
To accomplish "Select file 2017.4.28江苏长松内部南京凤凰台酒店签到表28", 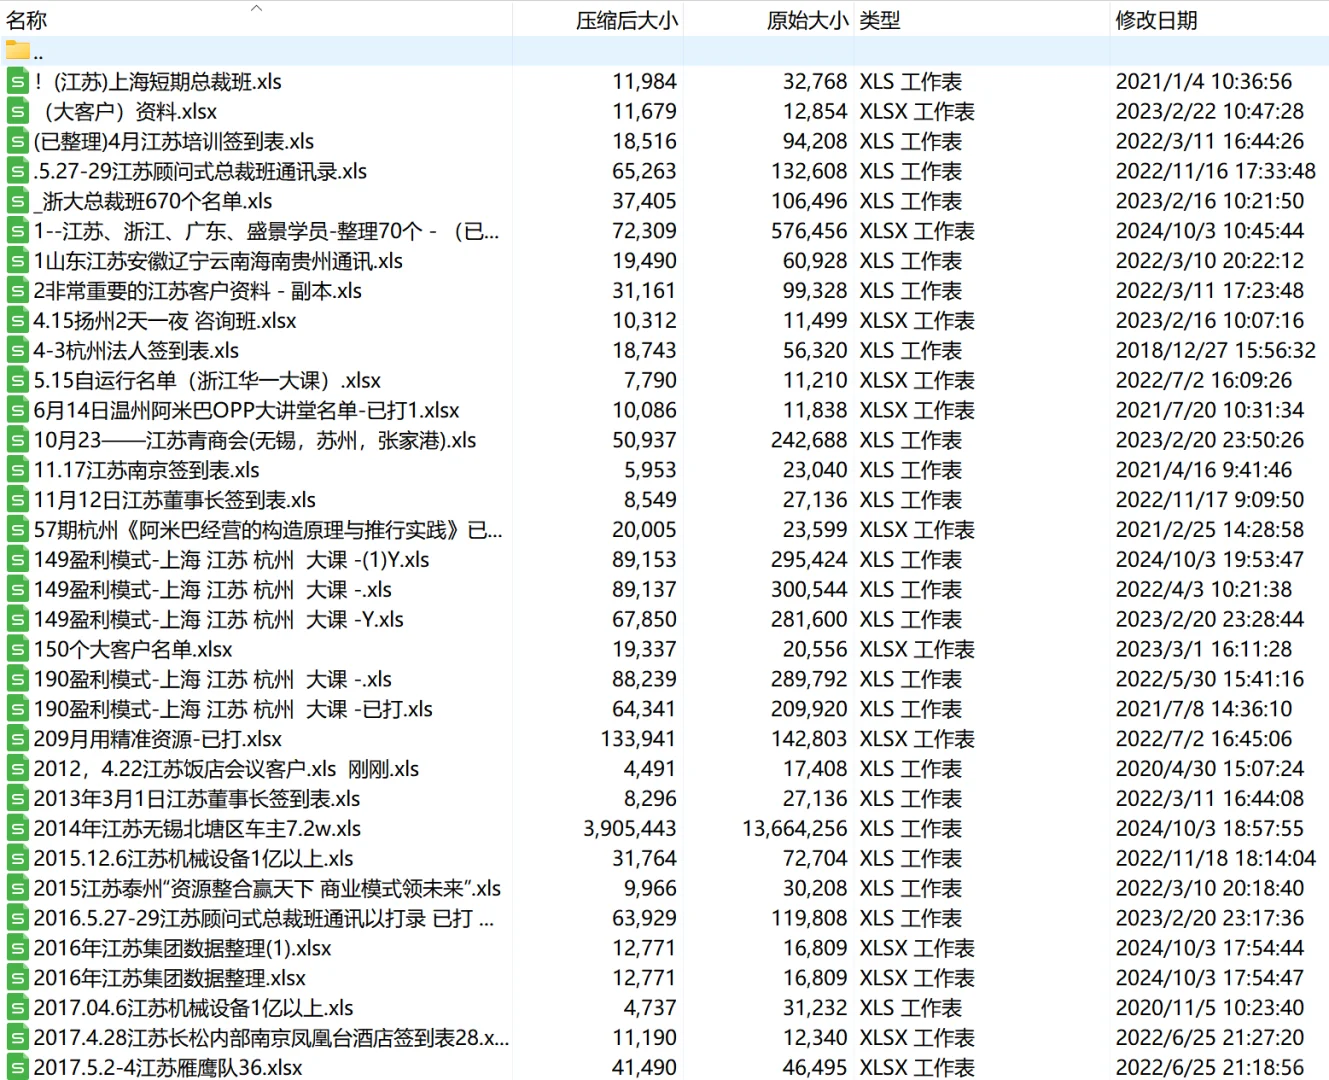I will 271,1038.
